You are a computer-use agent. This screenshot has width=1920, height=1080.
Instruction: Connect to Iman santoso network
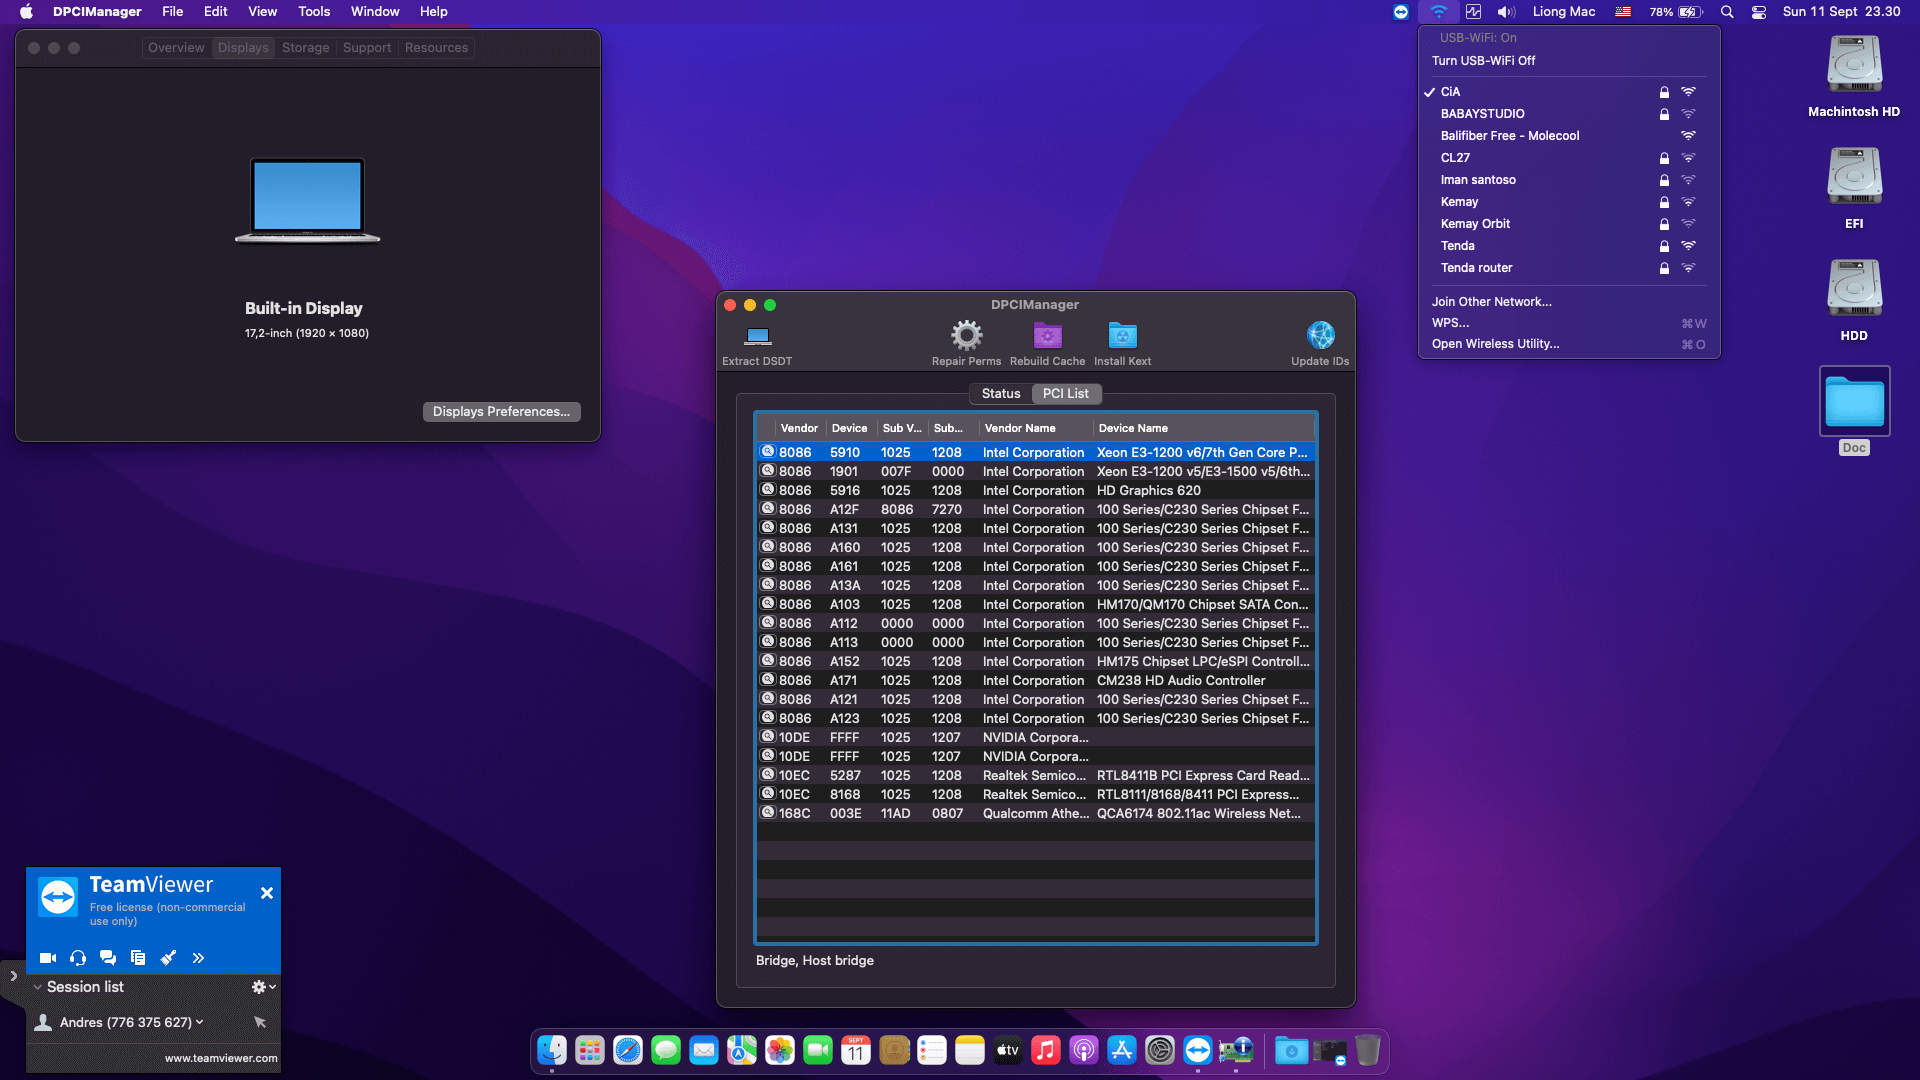1568,180
